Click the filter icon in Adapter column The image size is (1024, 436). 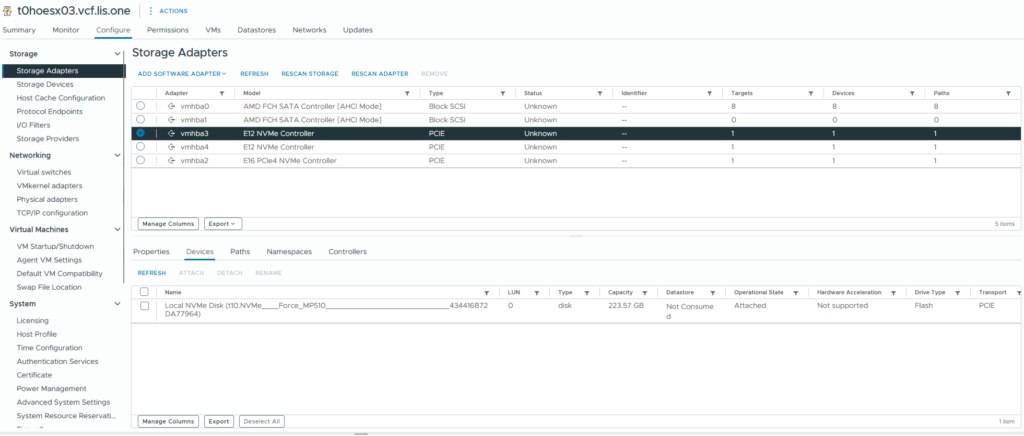pos(221,92)
